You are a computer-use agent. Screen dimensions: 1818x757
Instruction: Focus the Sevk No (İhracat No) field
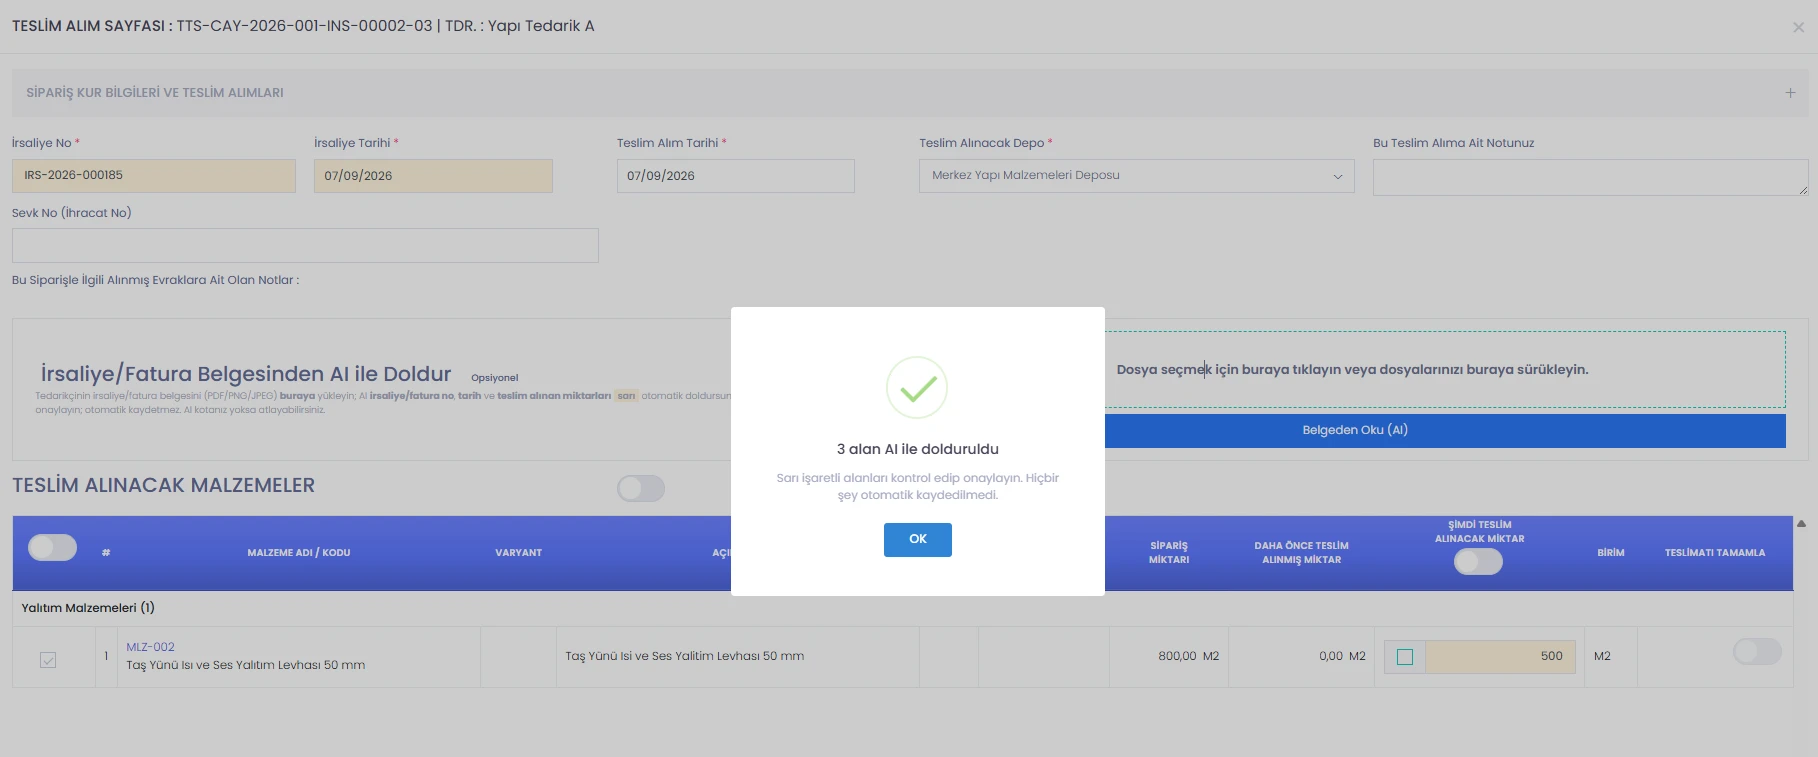pyautogui.click(x=305, y=245)
